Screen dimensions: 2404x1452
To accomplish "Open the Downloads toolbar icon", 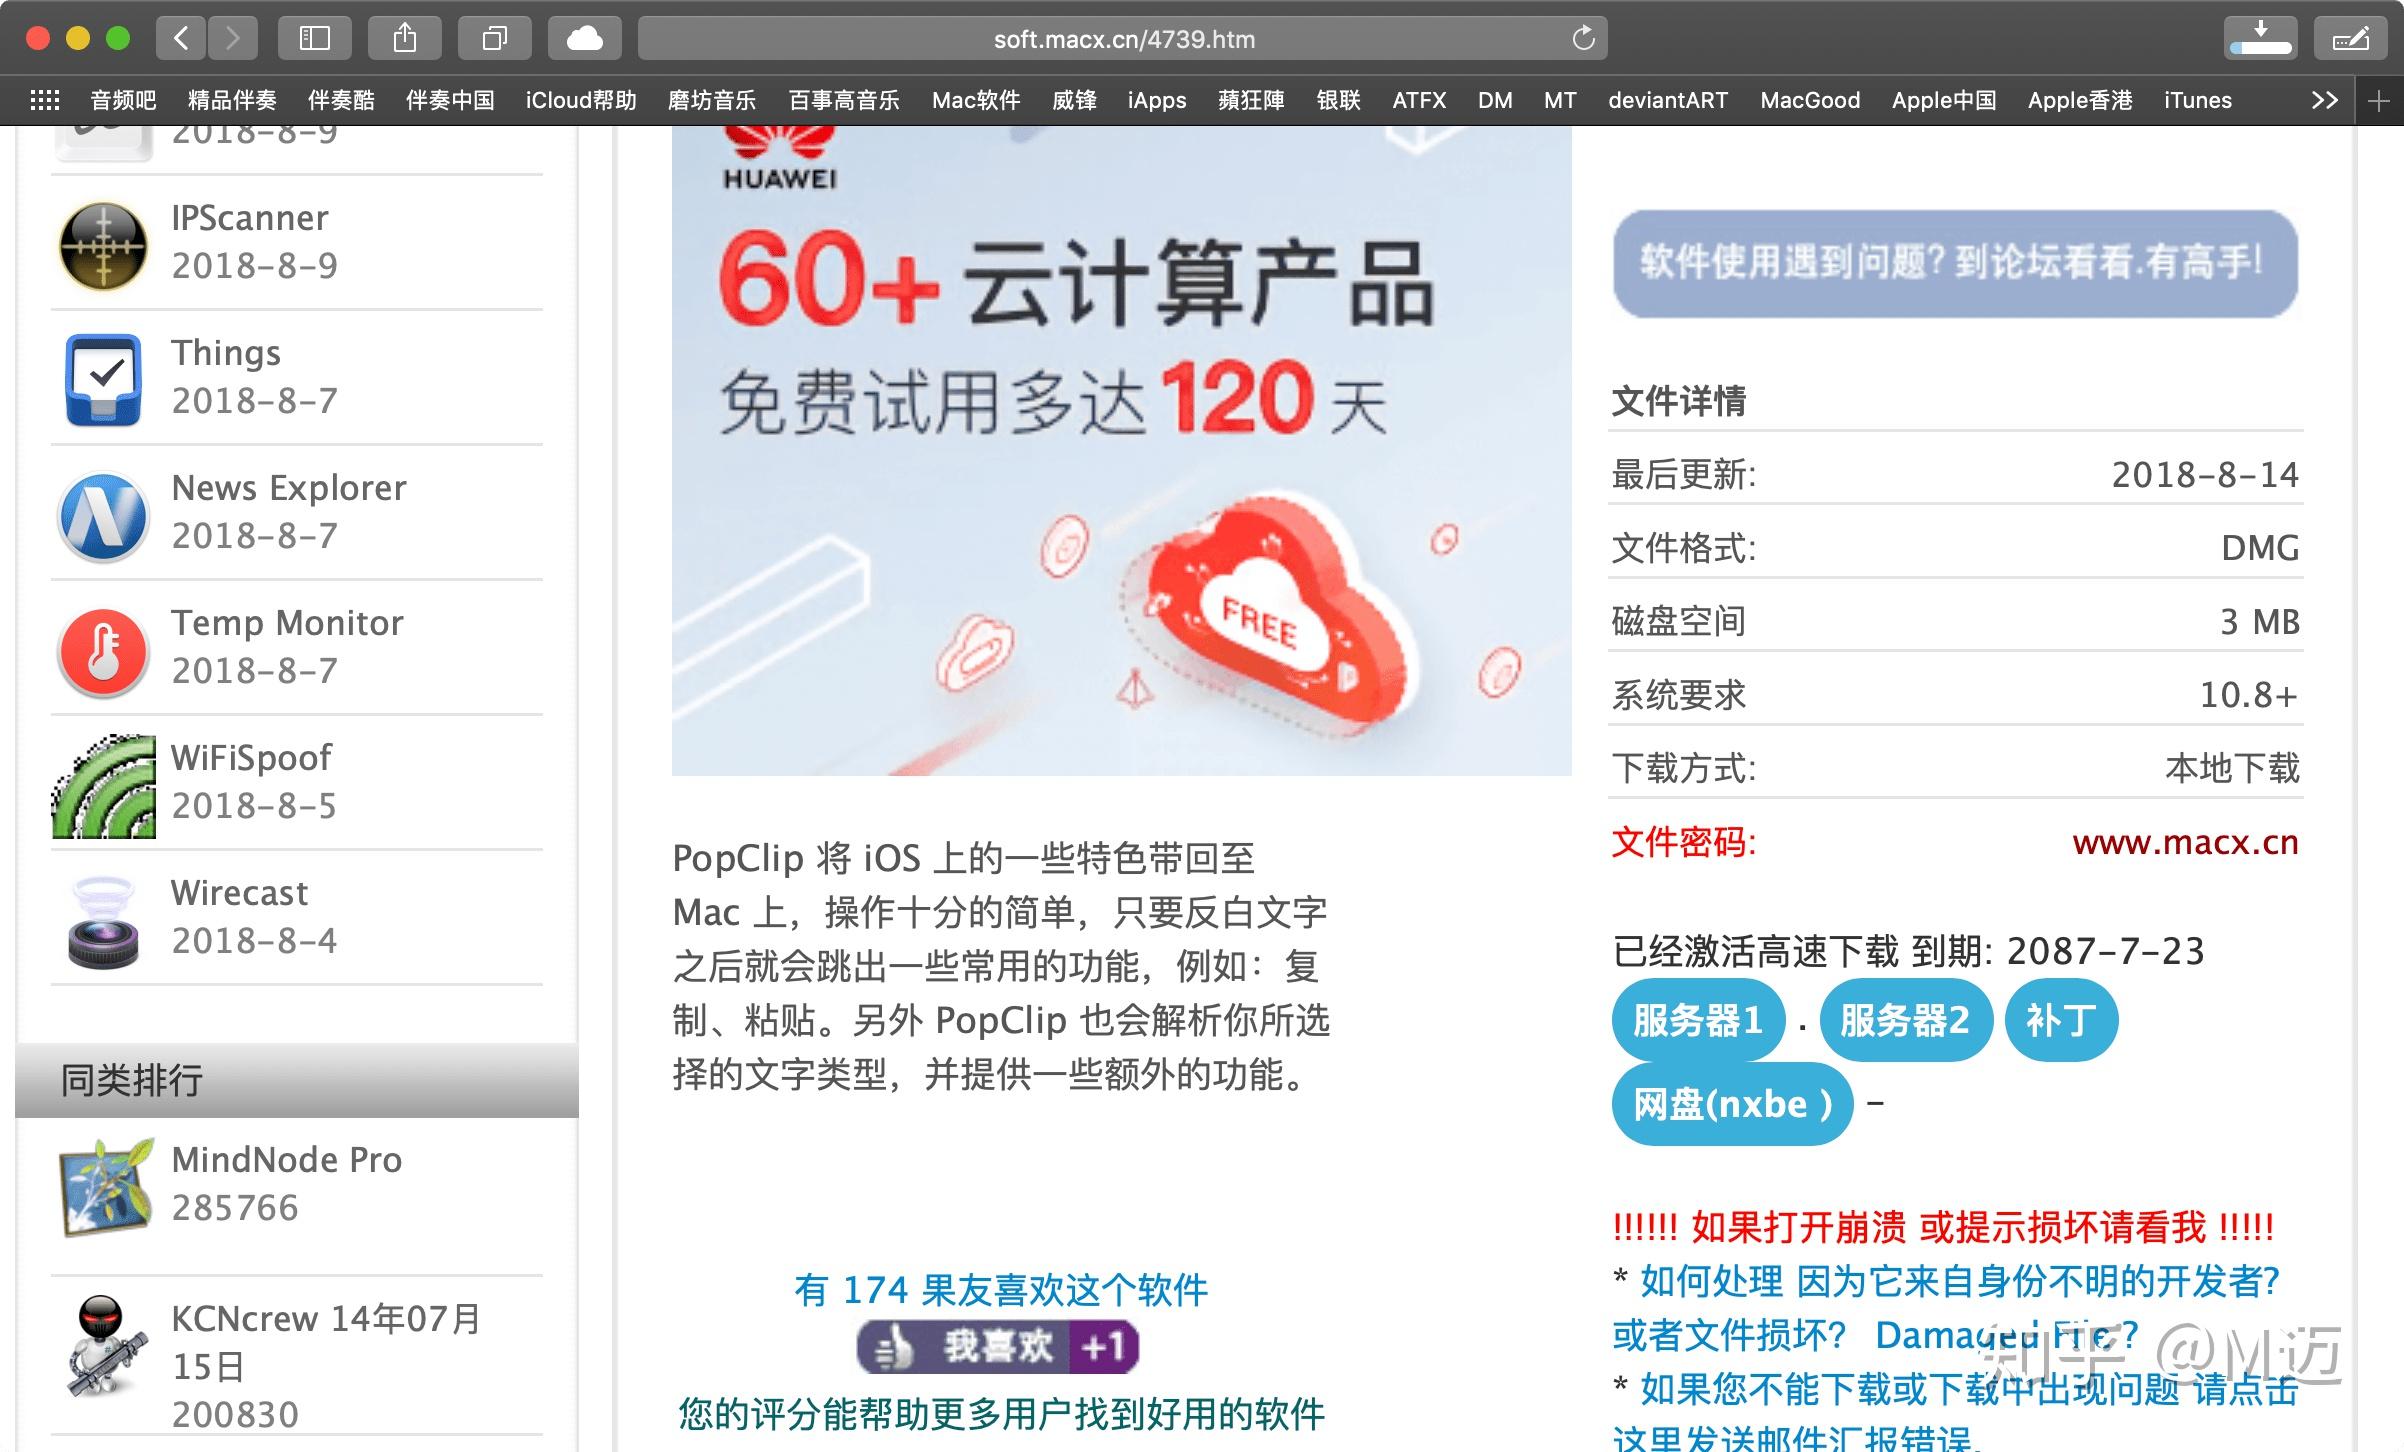I will [x=2260, y=39].
